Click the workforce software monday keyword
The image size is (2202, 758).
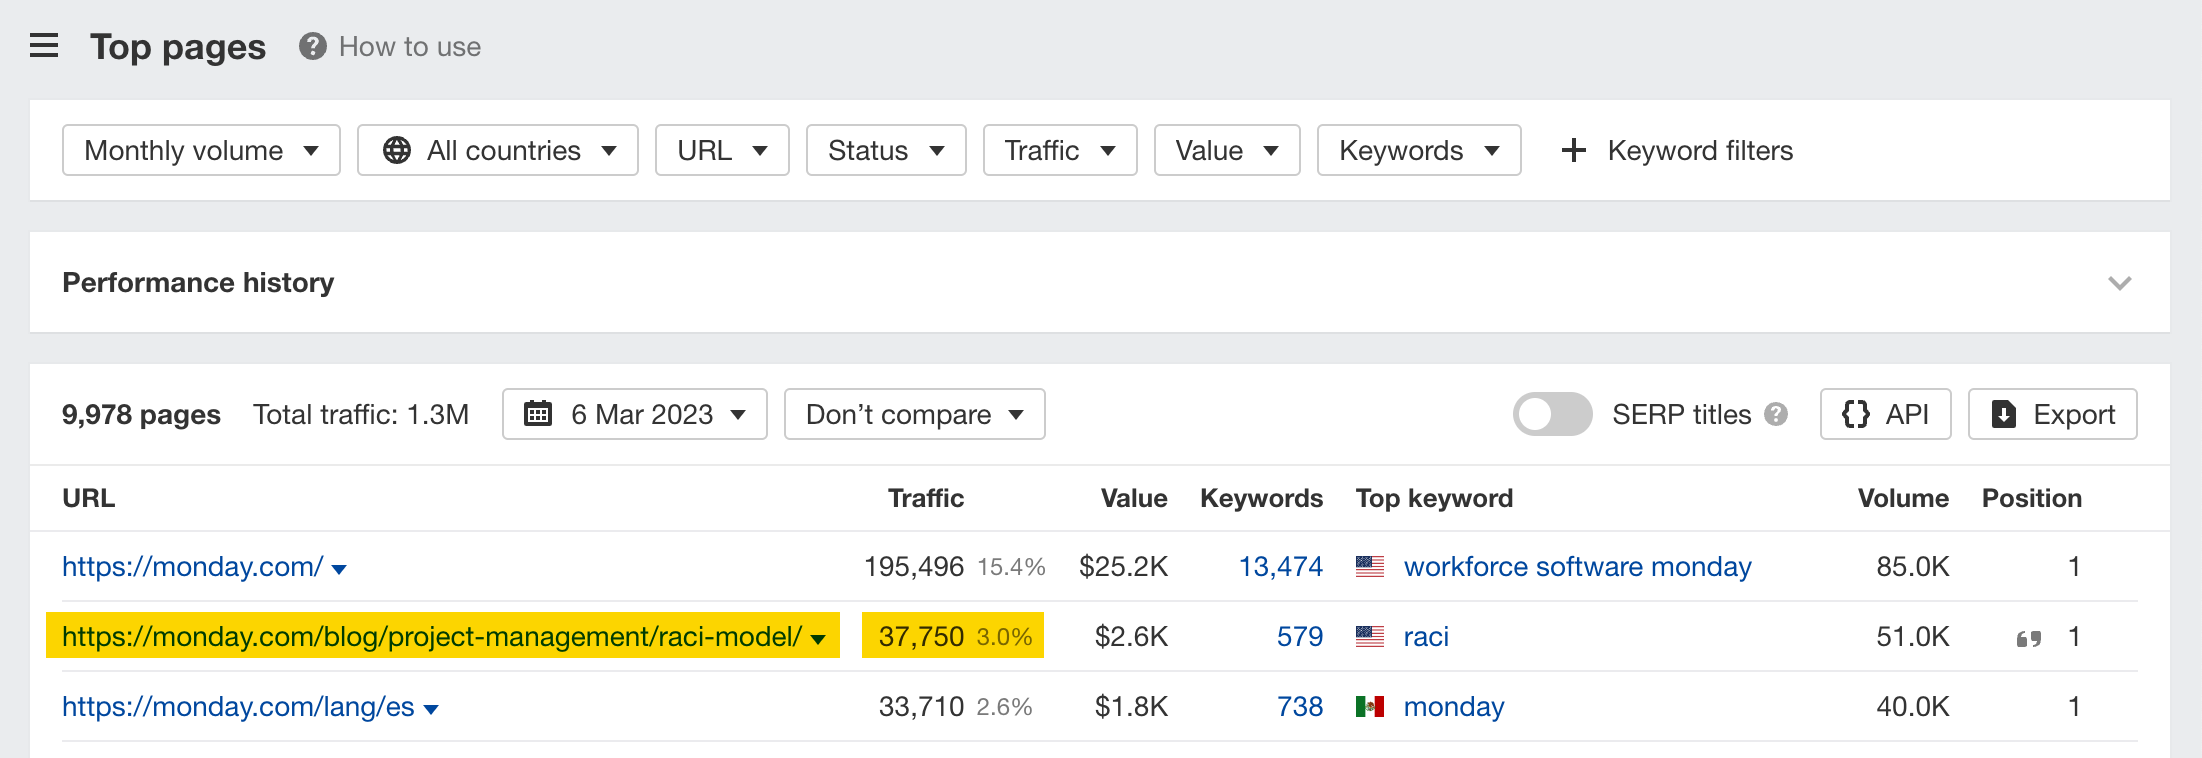pos(1578,567)
